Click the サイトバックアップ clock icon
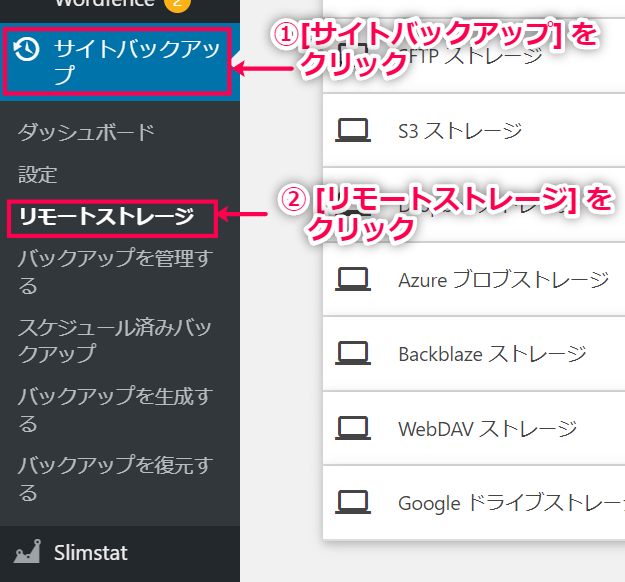 click(29, 49)
